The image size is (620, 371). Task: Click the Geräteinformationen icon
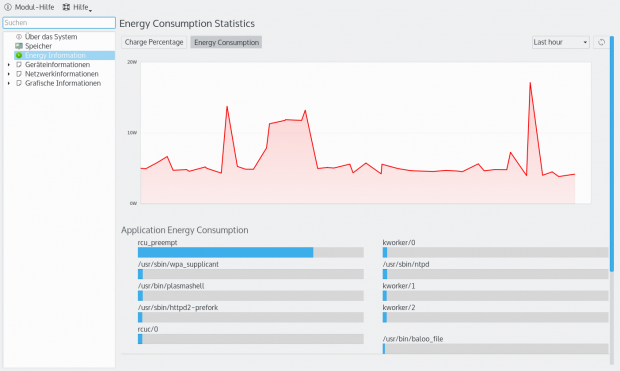(x=19, y=64)
